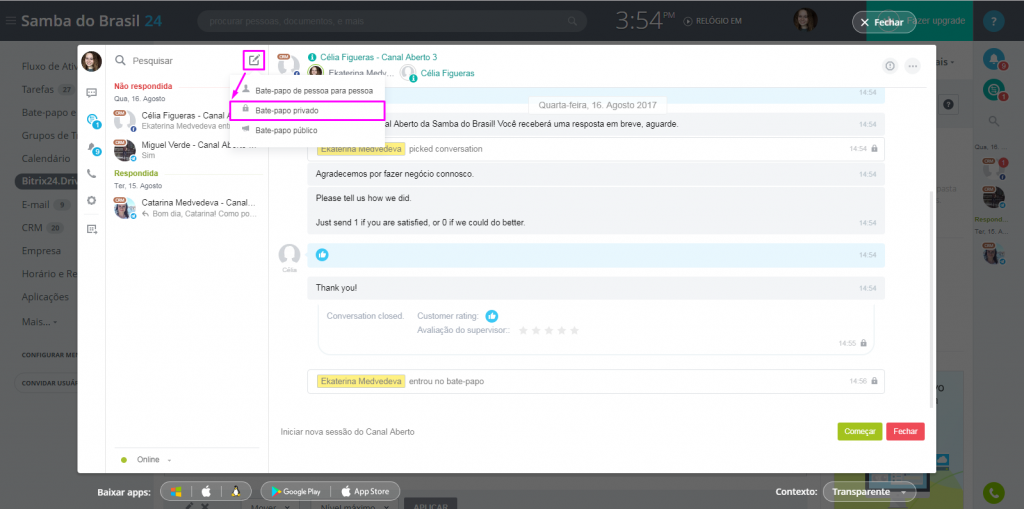The width and height of the screenshot is (1024, 509).
Task: Click the play icon beside RELÓGIO EM
Action: [x=687, y=21]
